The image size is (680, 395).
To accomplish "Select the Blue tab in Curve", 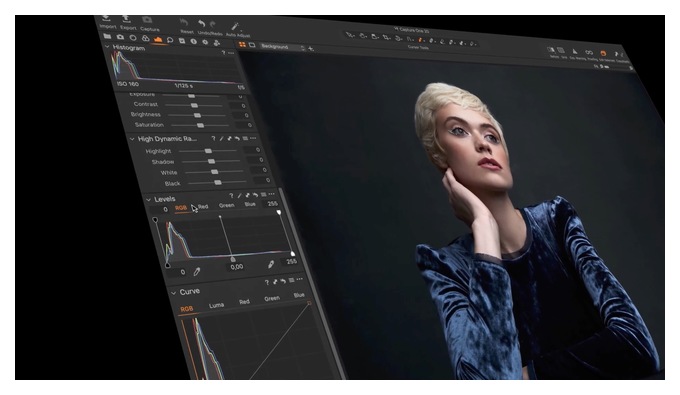I will pyautogui.click(x=299, y=295).
